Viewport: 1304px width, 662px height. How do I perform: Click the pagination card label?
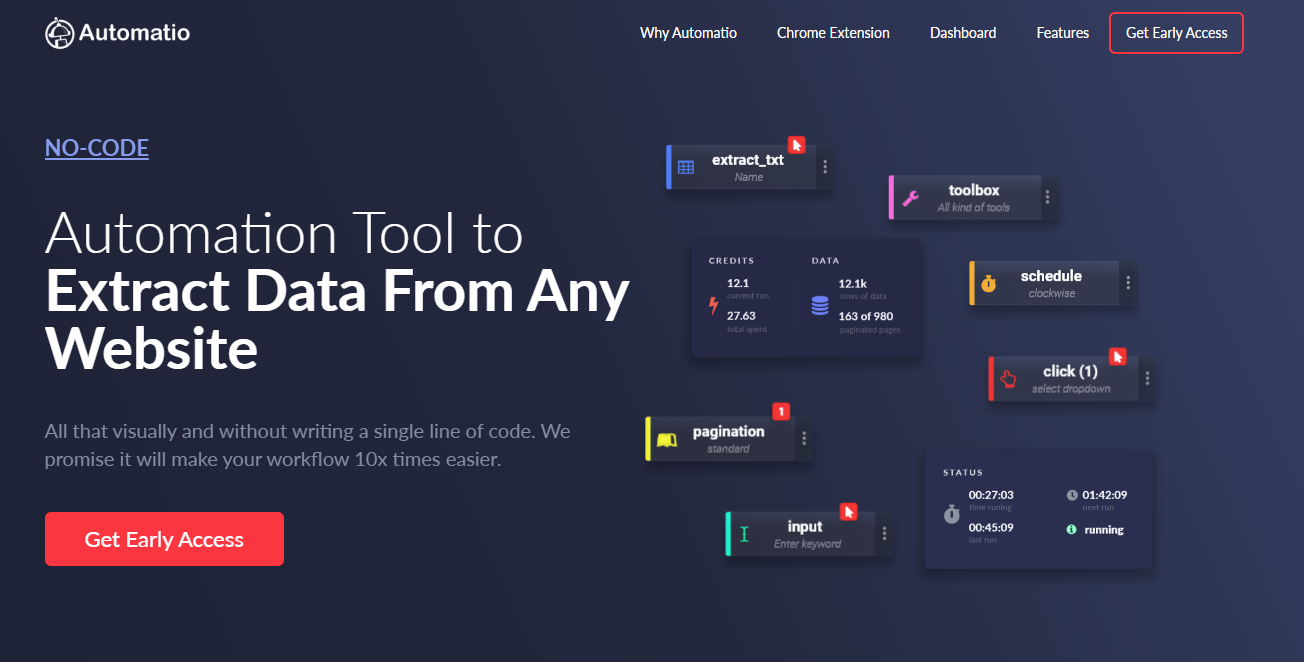728,432
